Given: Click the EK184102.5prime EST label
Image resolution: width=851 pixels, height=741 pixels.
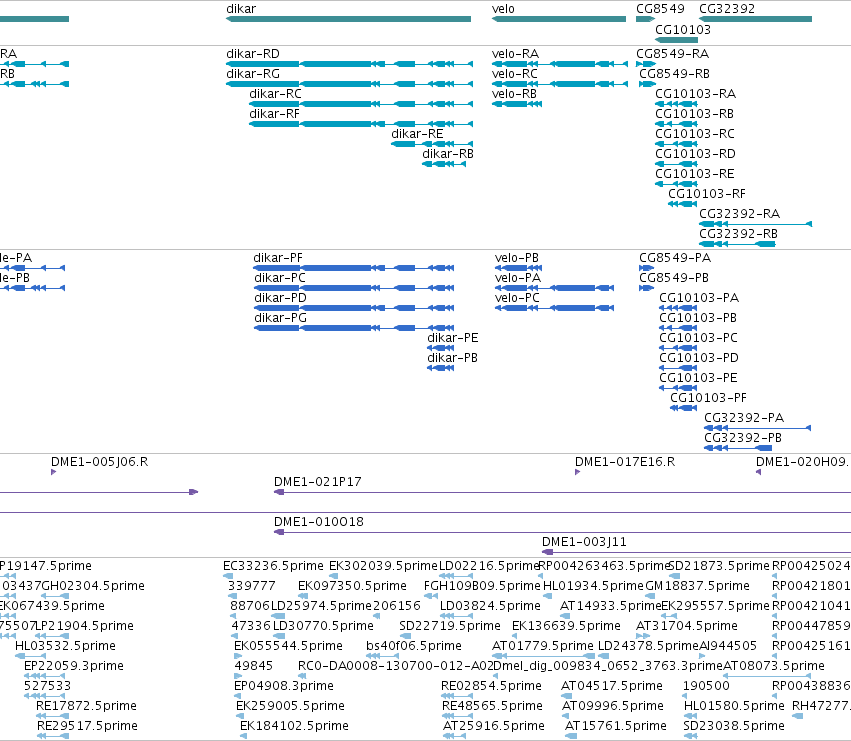Looking at the screenshot, I should click(x=294, y=726).
